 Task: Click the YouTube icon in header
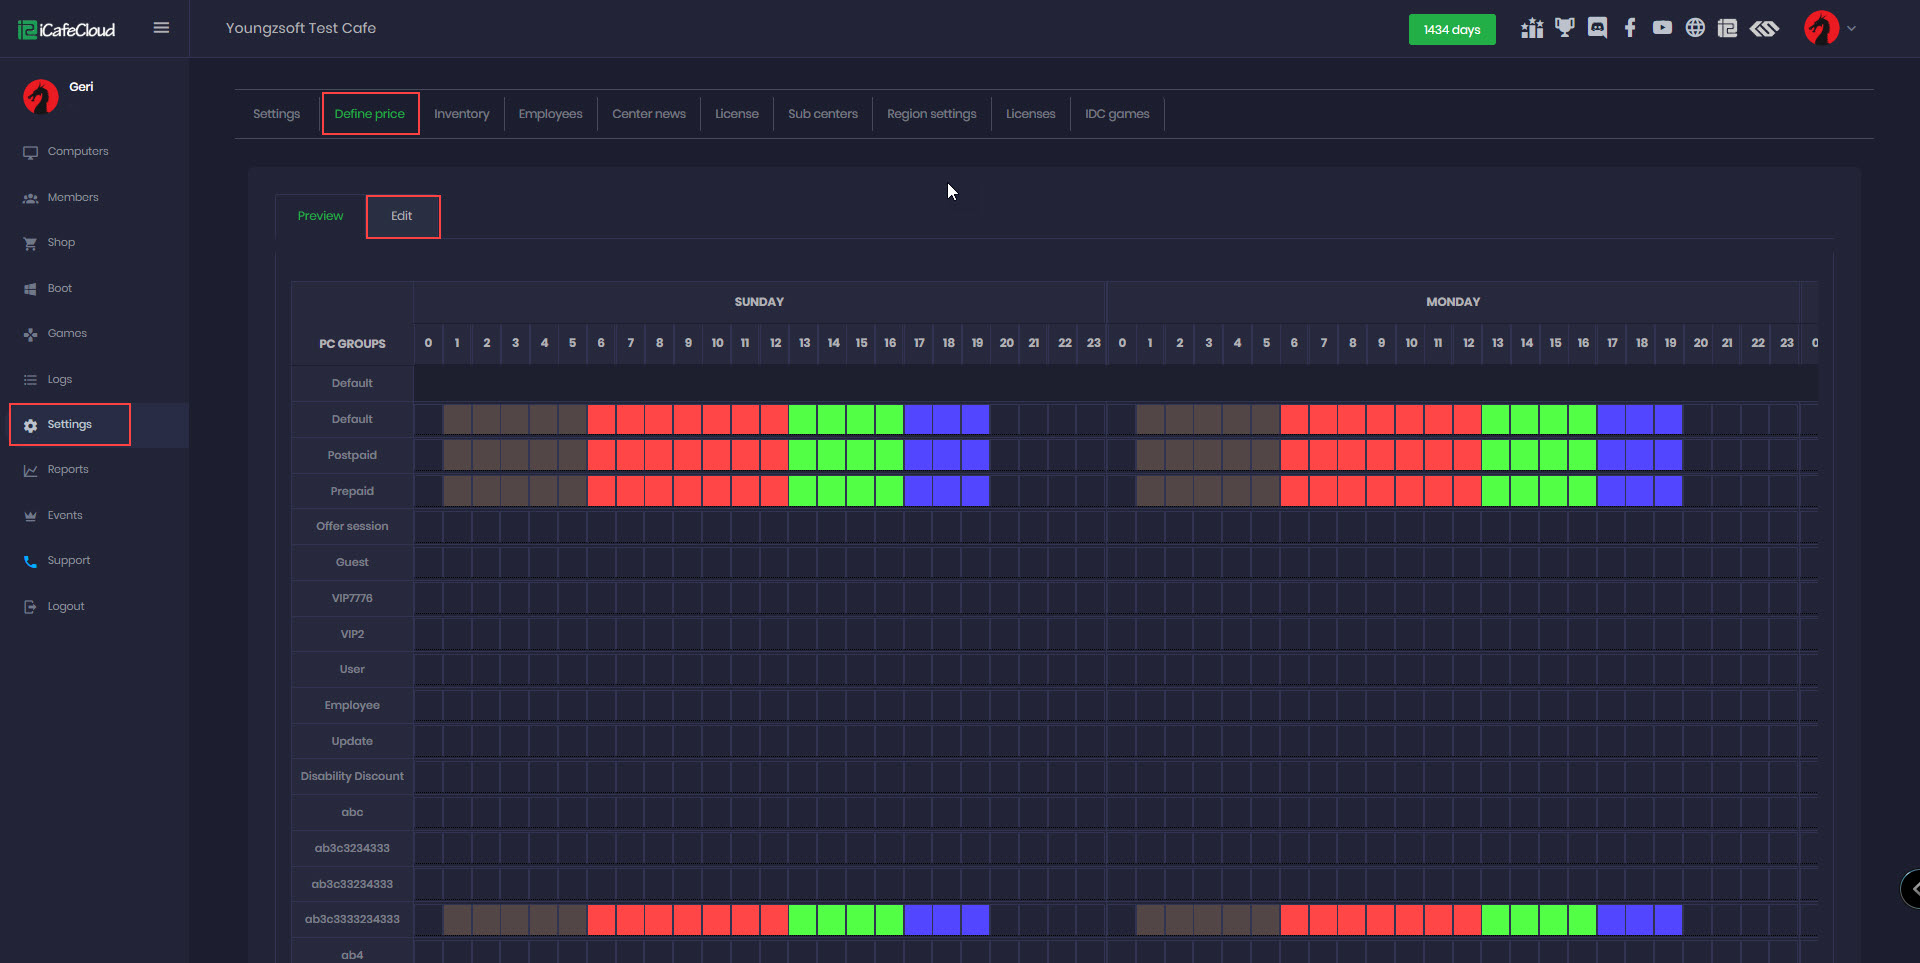pyautogui.click(x=1662, y=28)
